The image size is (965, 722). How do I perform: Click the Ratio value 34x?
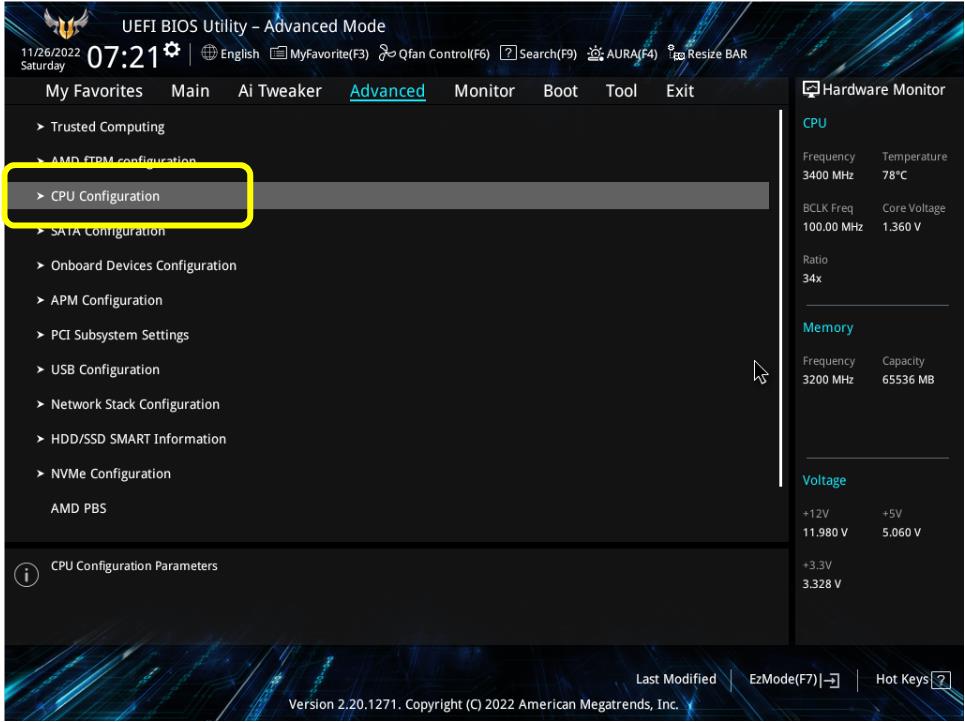(x=812, y=279)
